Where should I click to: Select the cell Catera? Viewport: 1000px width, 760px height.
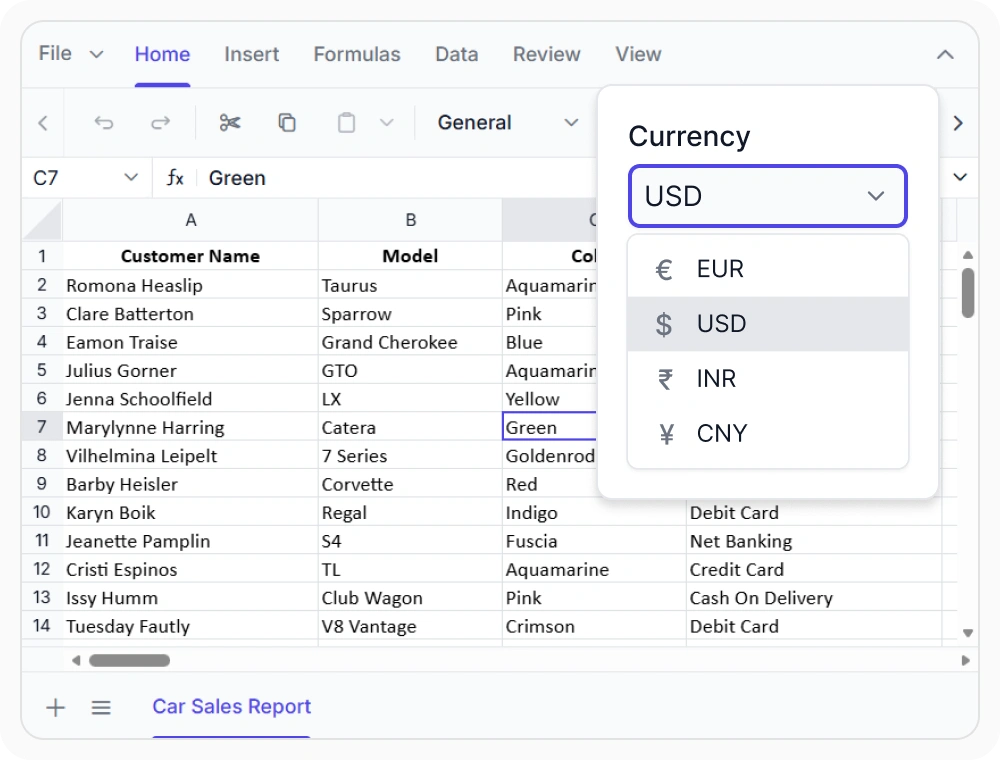[410, 427]
